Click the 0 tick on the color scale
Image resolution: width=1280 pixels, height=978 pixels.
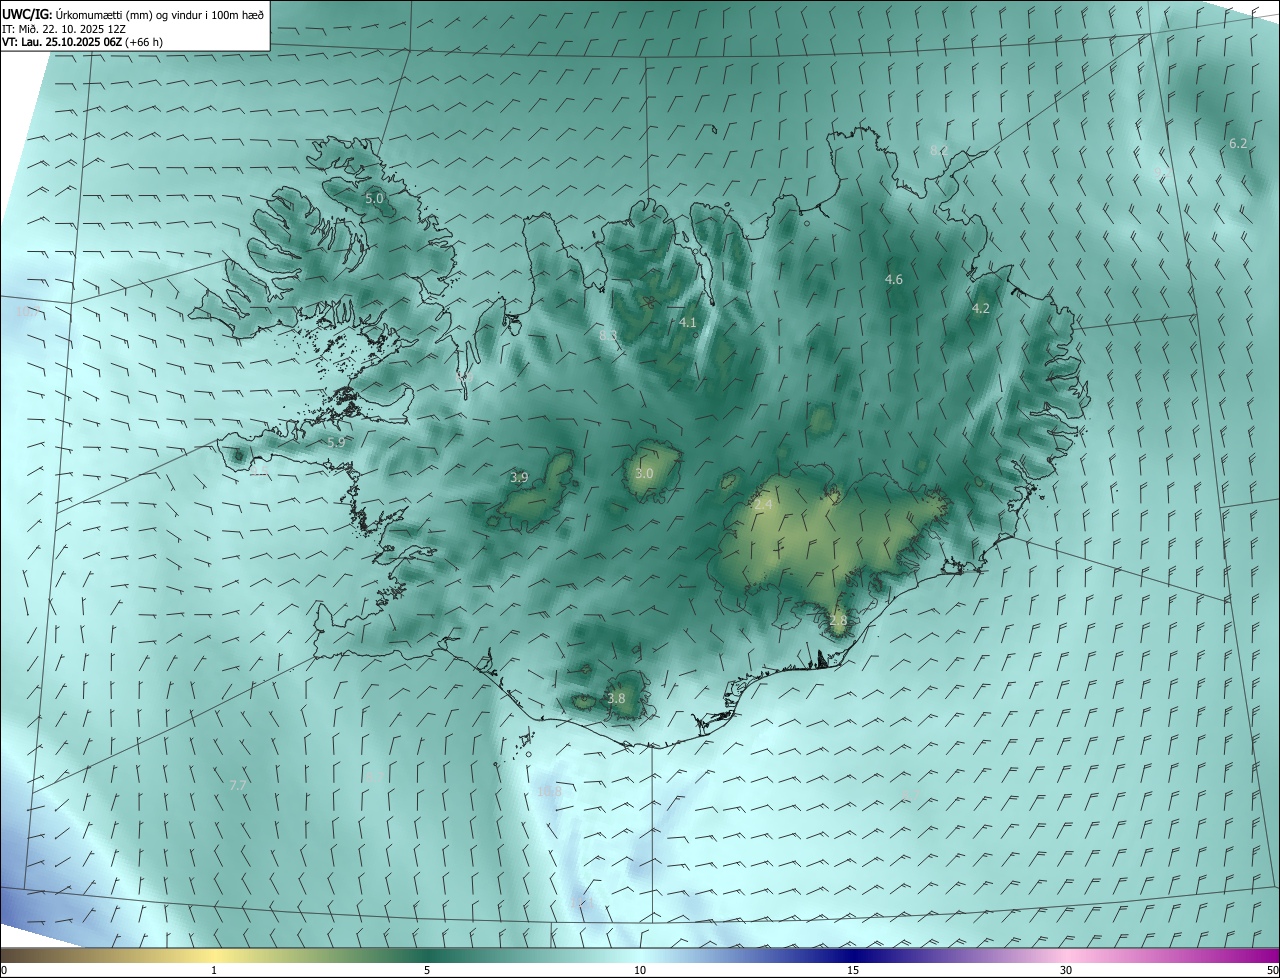click(4, 971)
